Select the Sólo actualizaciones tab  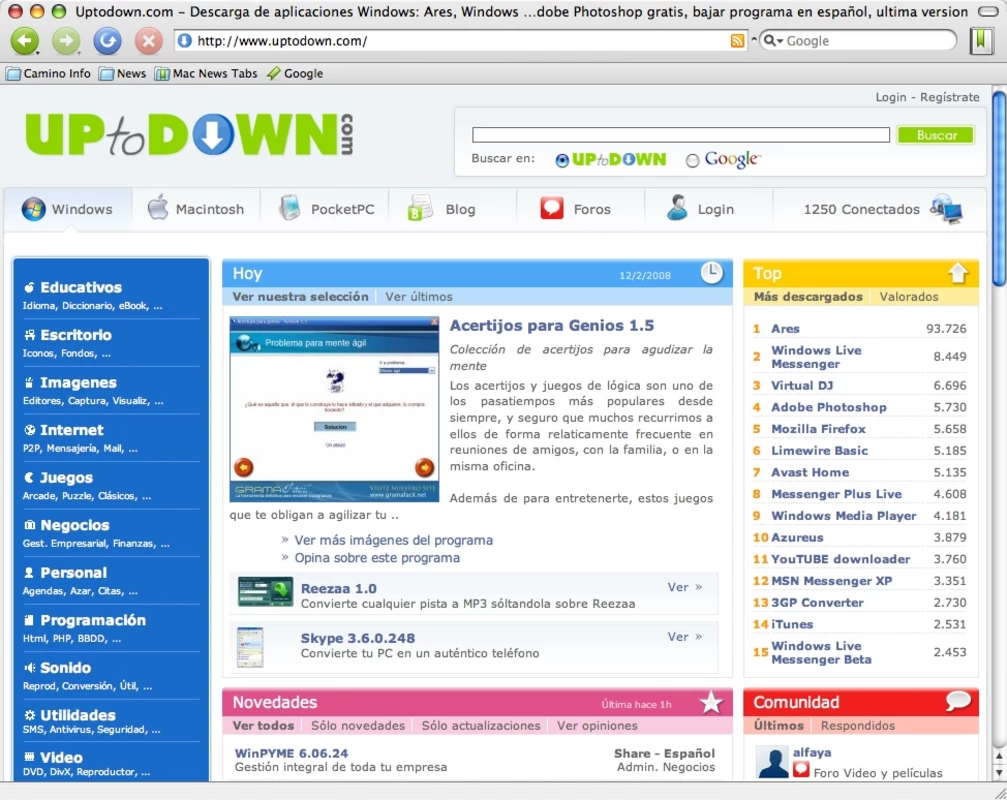click(x=481, y=726)
